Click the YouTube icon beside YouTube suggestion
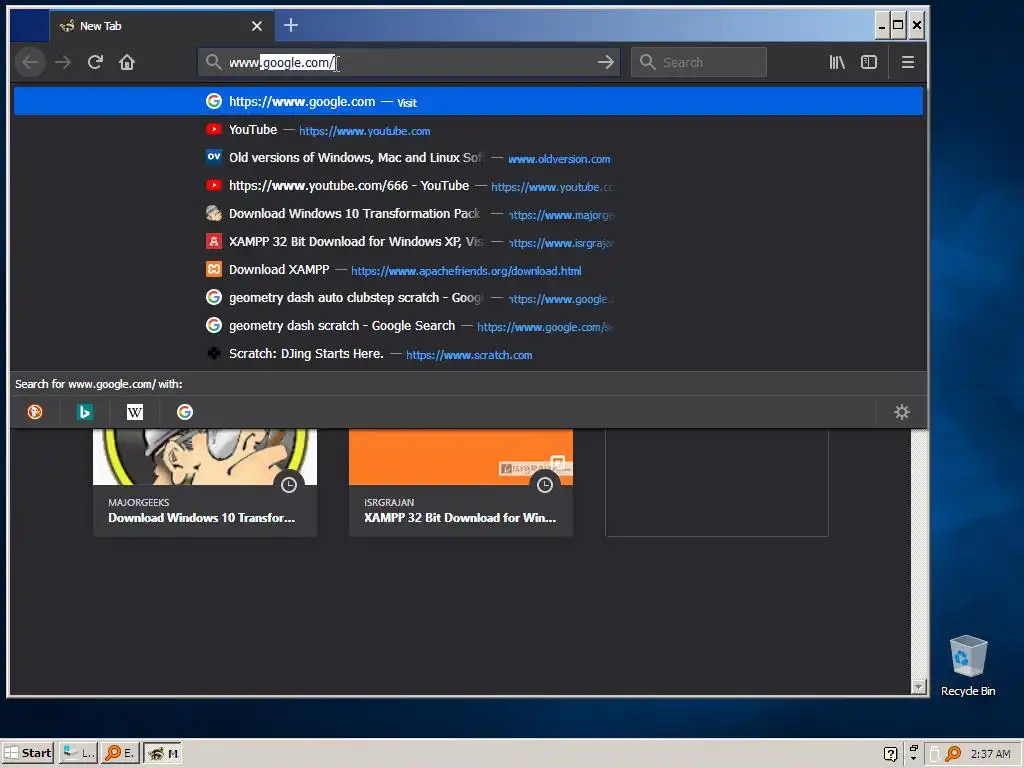The height and width of the screenshot is (768, 1024). (x=214, y=129)
